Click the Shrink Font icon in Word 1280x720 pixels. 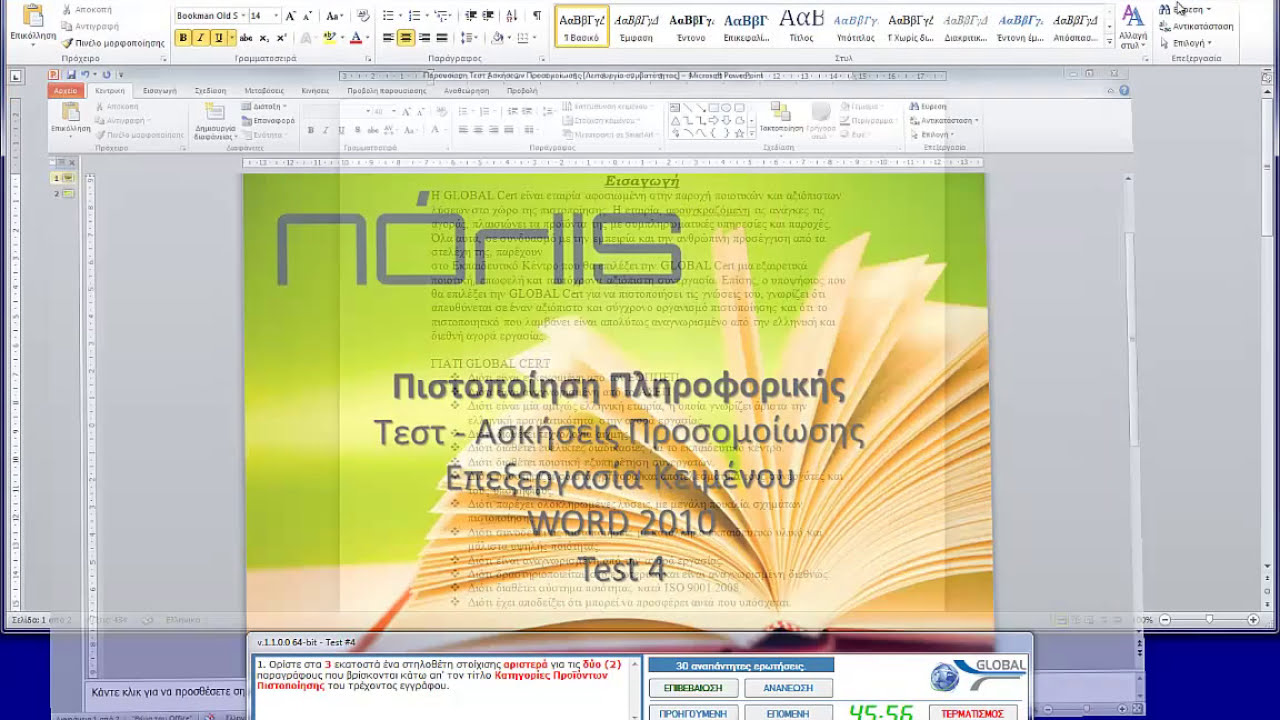(x=307, y=16)
